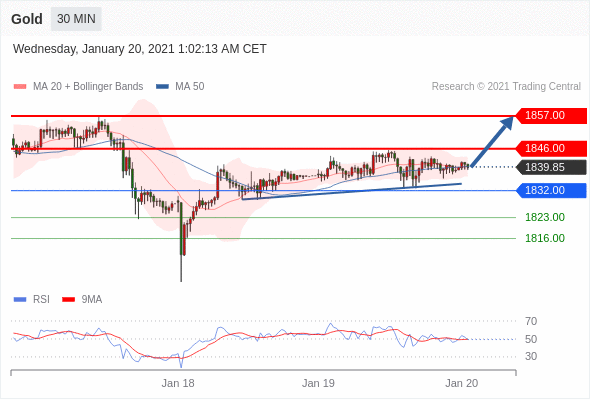
Task: Click the 'Research © 2021 Trading Central' credit
Action: coord(506,87)
